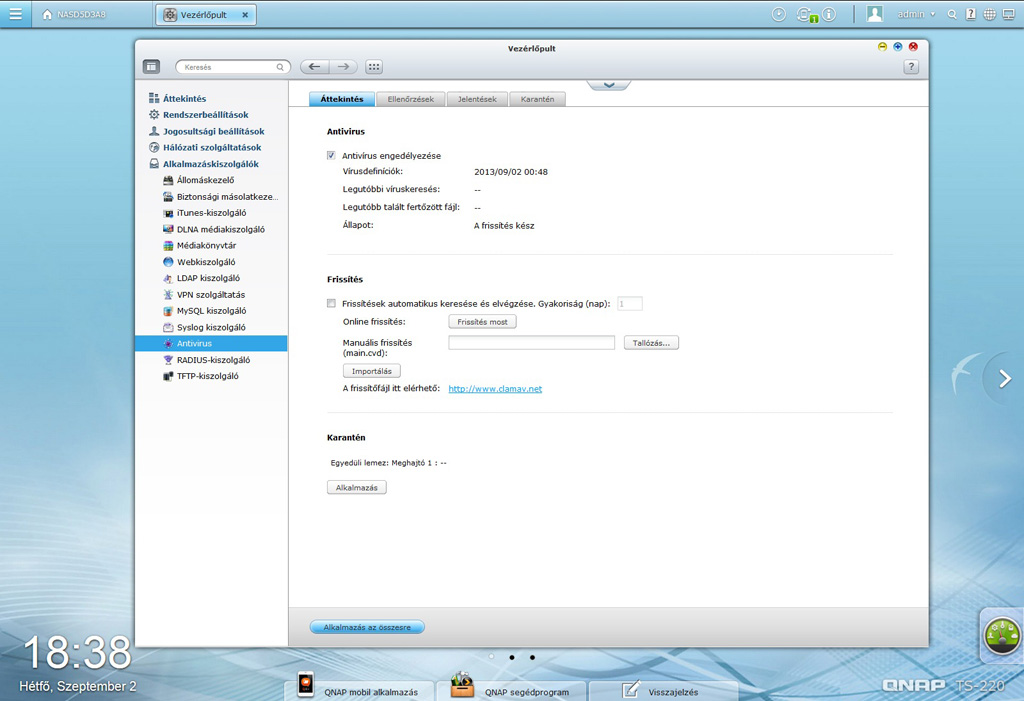1024x701 pixels.
Task: Open the background tasks clock icon
Action: (x=778, y=14)
